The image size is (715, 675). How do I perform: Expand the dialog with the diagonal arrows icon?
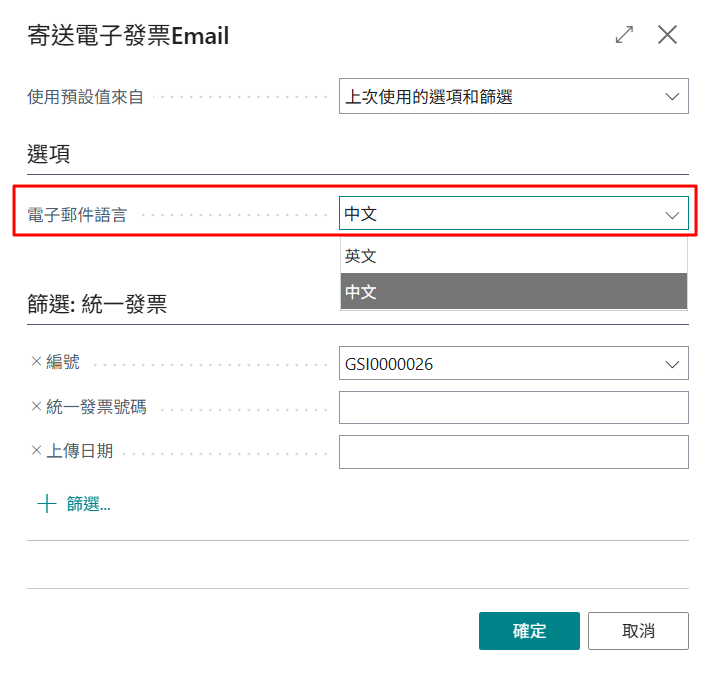(x=624, y=35)
